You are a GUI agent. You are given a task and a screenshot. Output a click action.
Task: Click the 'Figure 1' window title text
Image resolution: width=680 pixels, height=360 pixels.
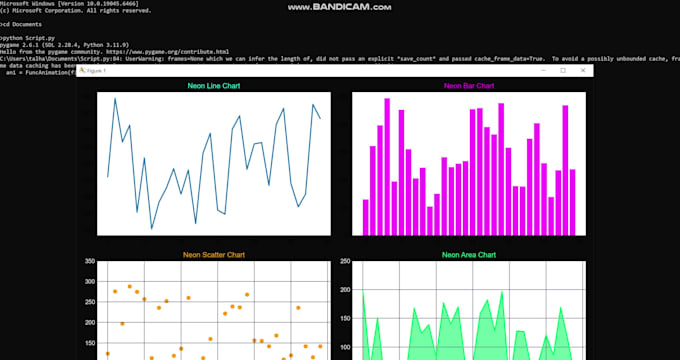[96, 71]
